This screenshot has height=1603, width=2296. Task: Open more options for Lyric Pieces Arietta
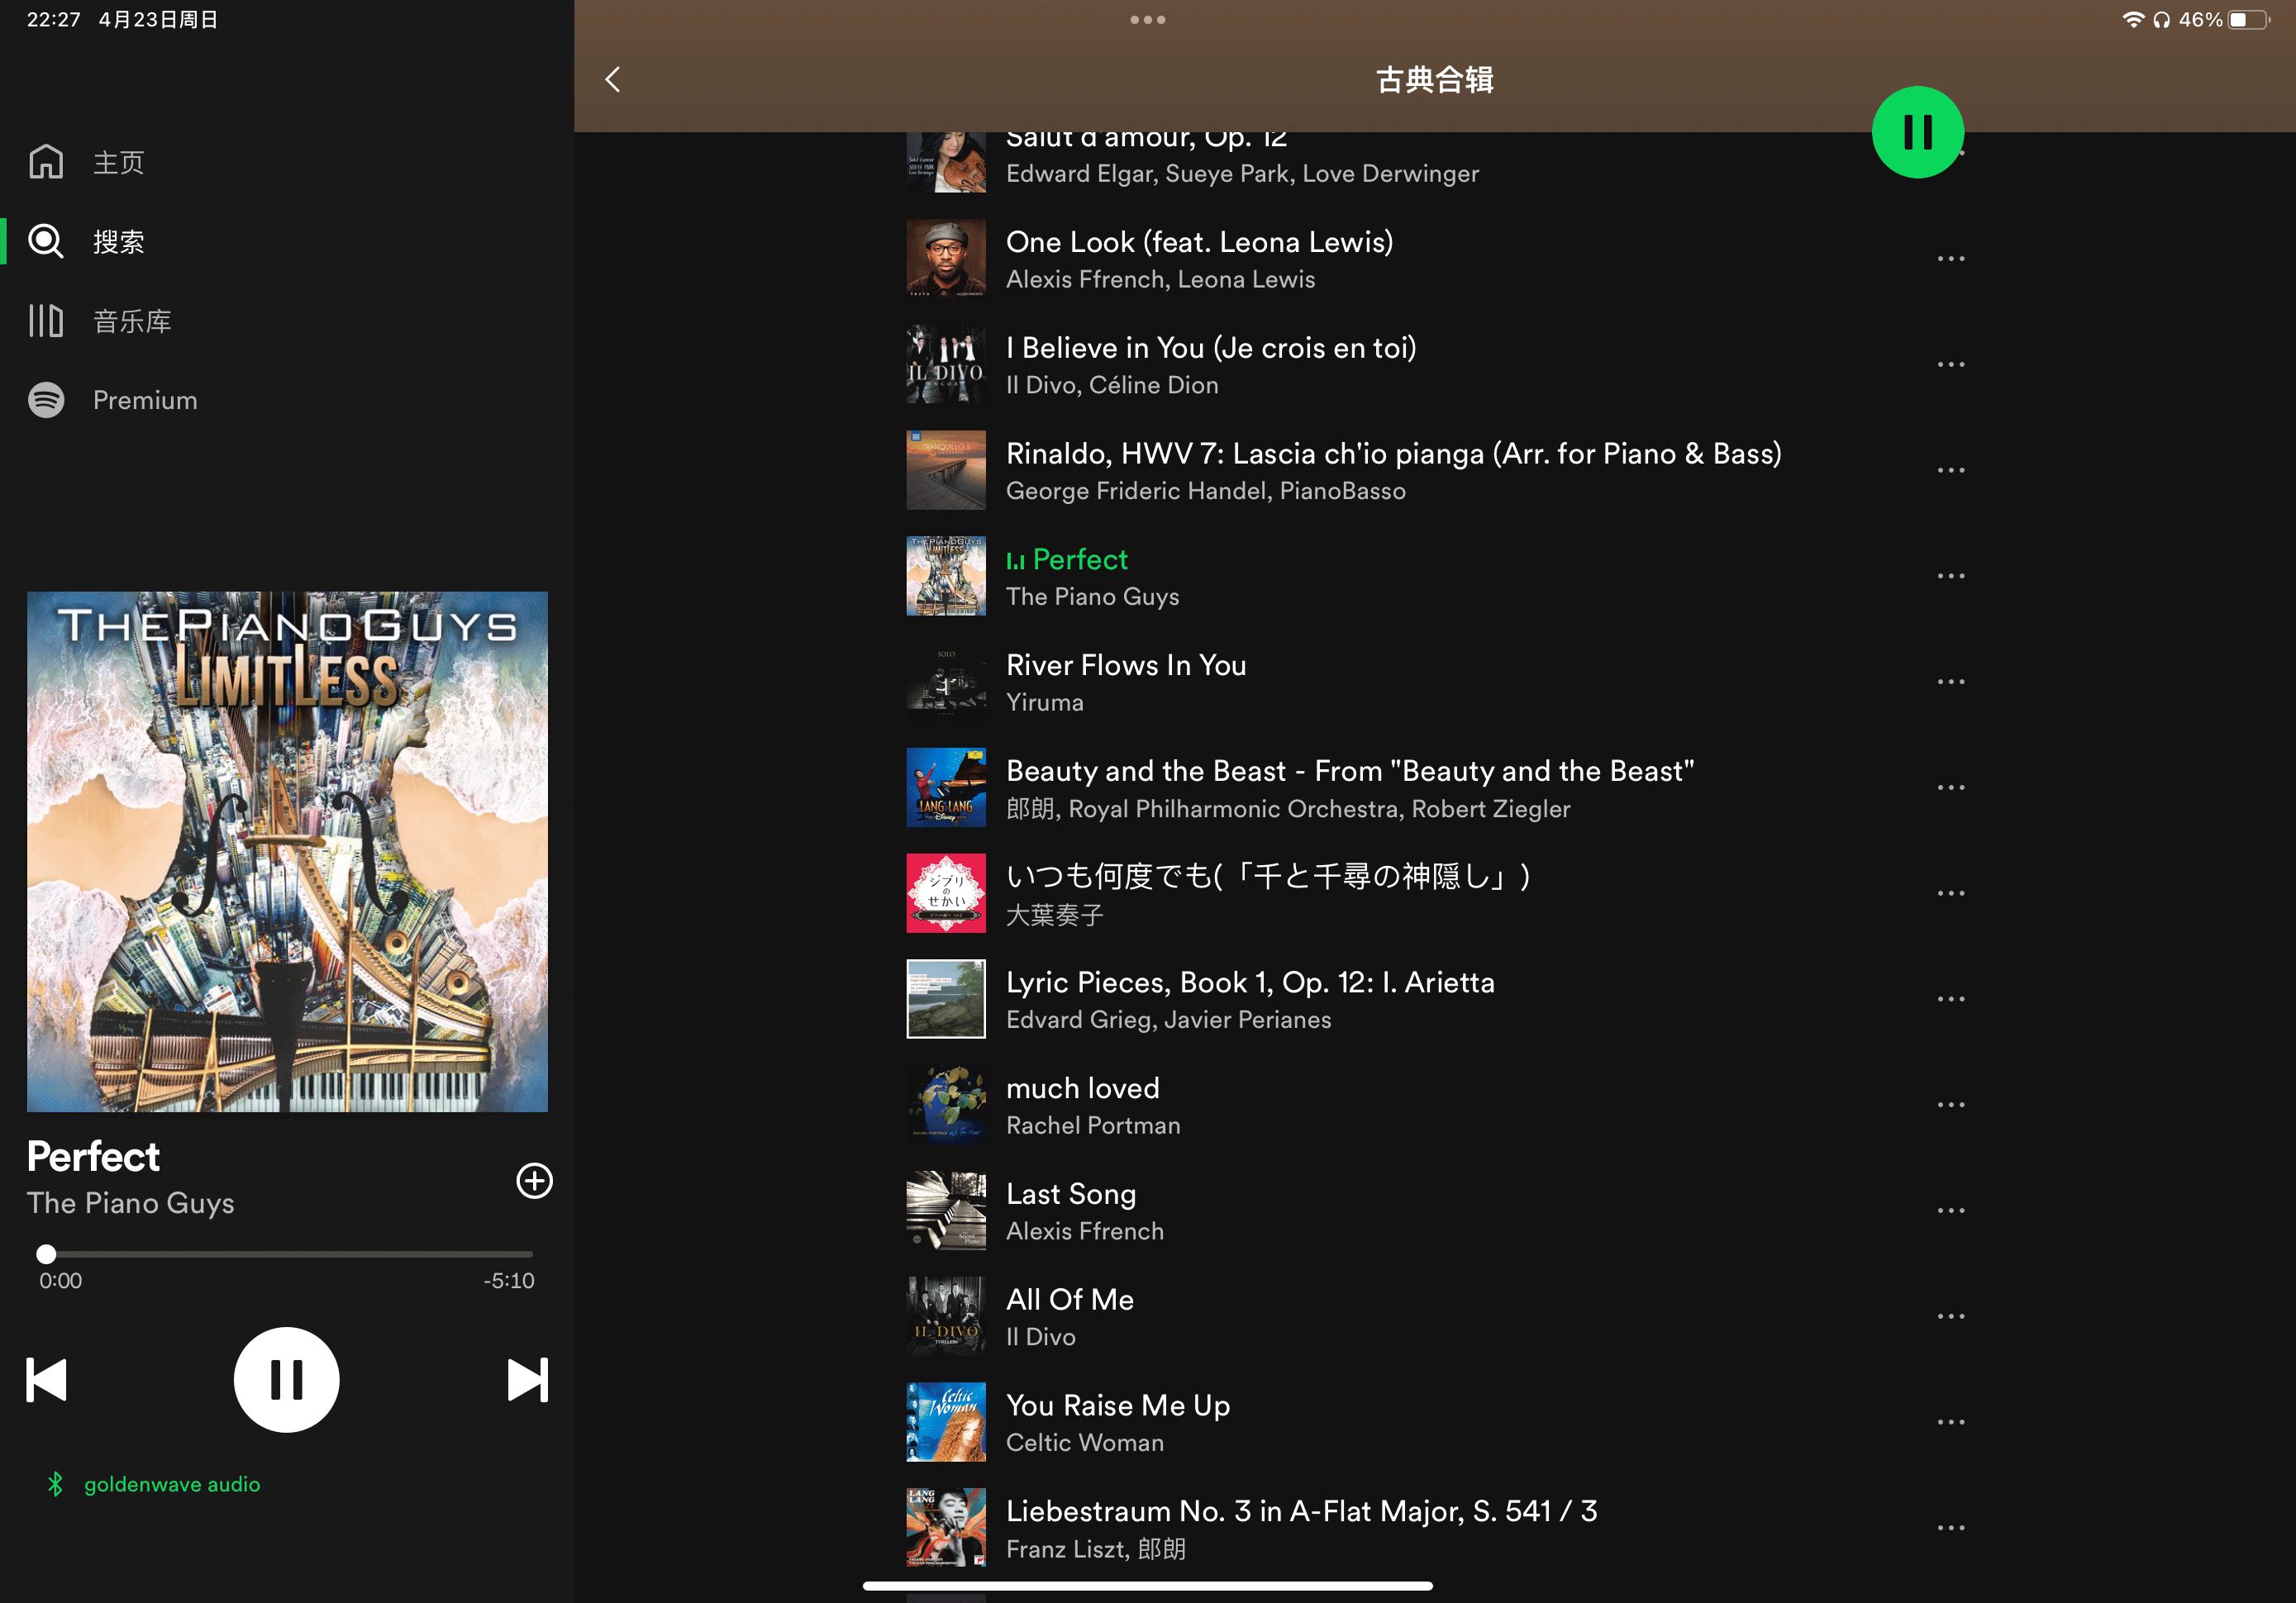pos(1950,999)
